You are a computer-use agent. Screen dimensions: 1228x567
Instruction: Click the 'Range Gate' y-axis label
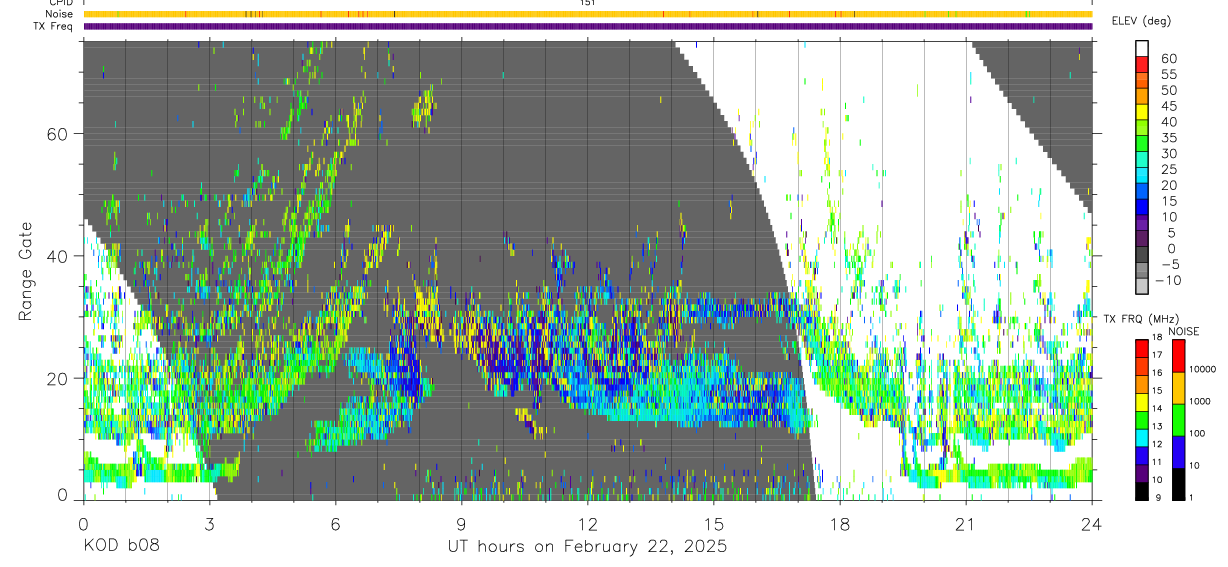click(x=27, y=271)
